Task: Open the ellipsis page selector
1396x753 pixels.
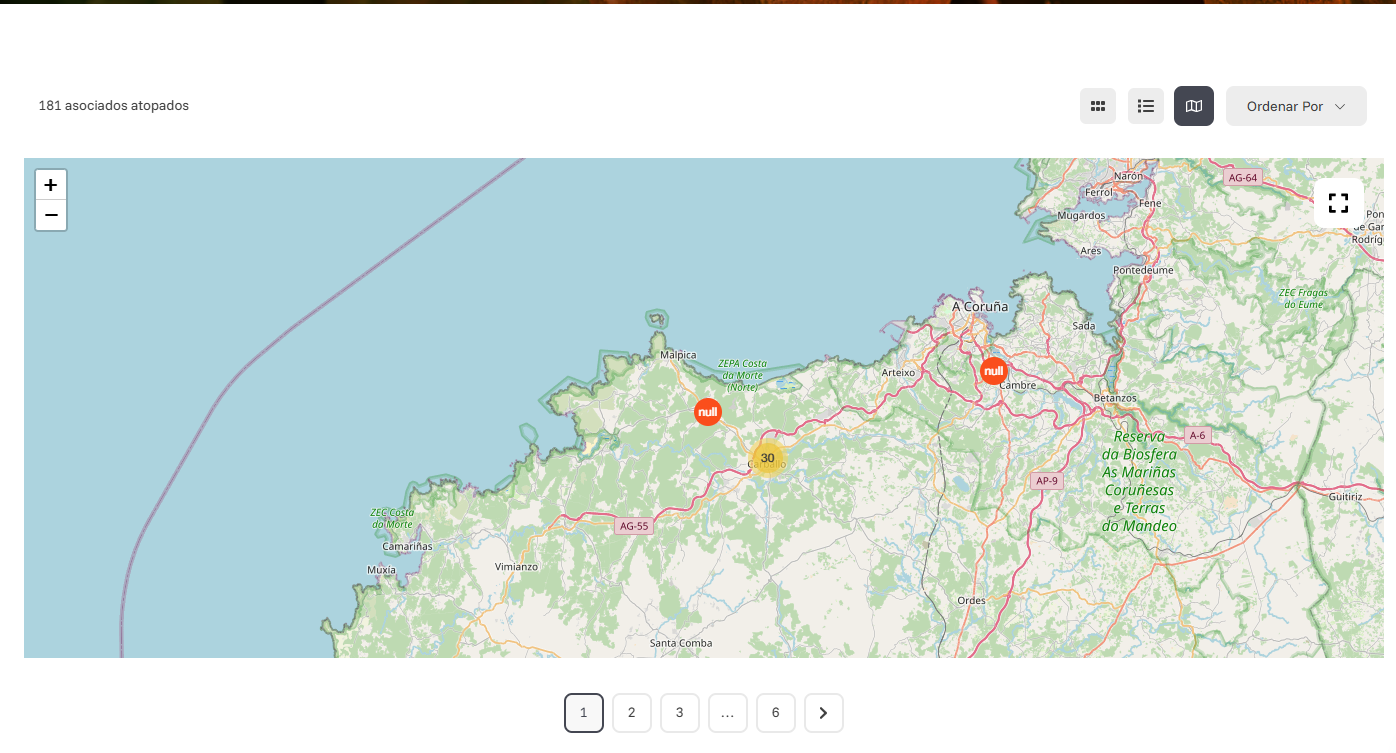Action: (x=728, y=713)
